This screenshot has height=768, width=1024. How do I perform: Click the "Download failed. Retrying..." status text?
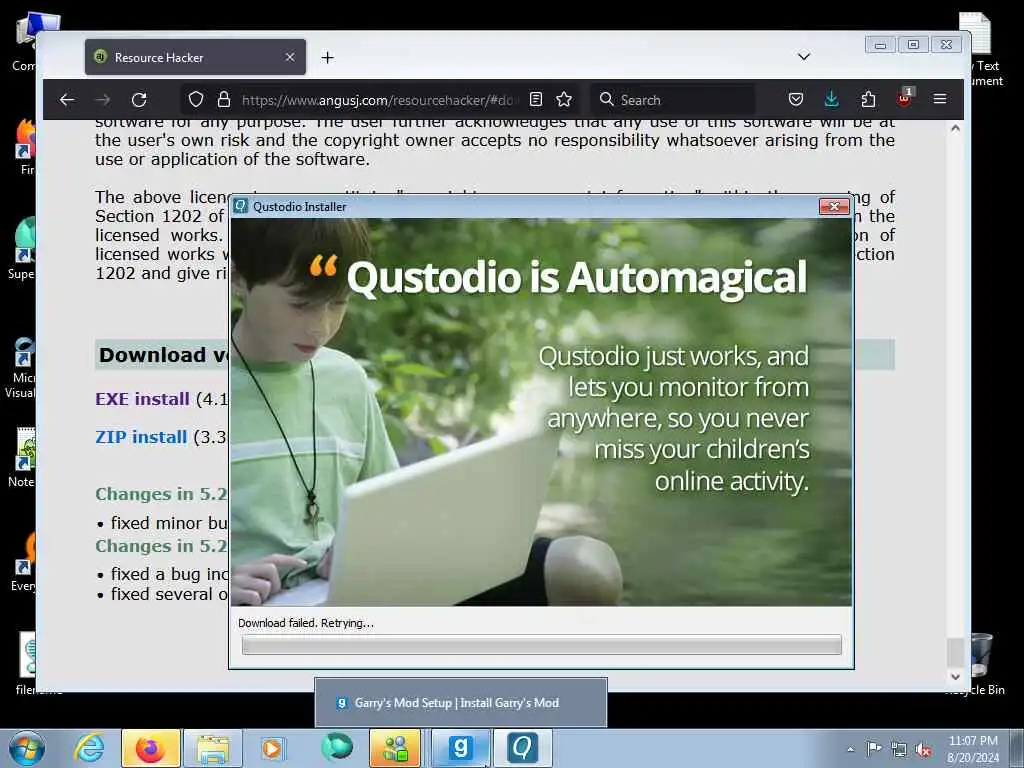306,623
